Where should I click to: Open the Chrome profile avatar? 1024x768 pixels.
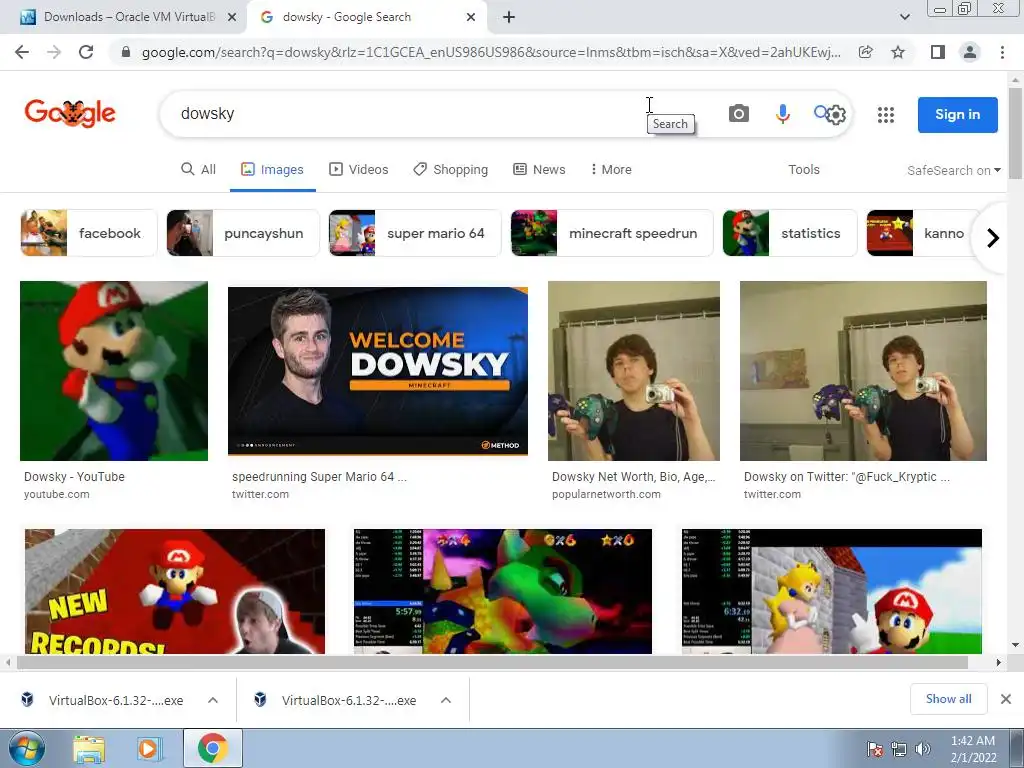(x=970, y=52)
